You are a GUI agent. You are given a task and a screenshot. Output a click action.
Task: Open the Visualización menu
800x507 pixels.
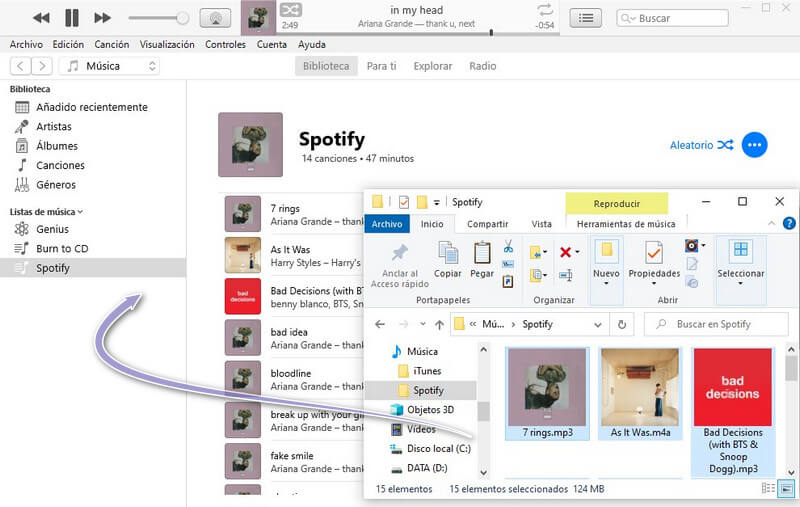[167, 44]
